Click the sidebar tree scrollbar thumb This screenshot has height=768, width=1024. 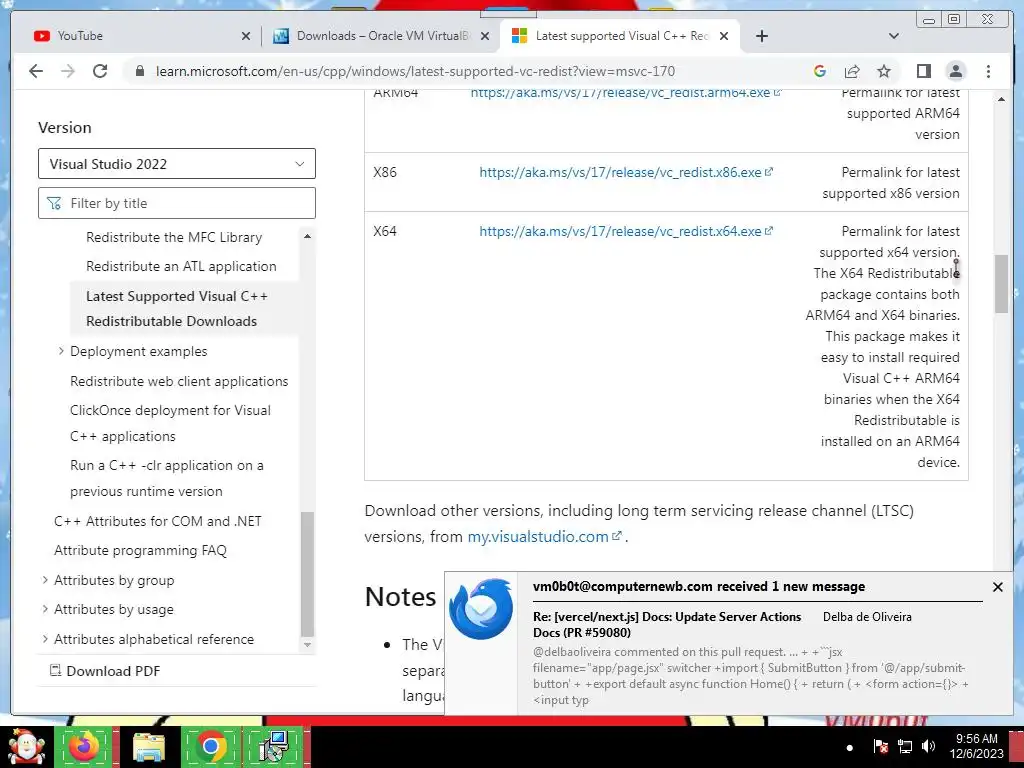(x=307, y=573)
